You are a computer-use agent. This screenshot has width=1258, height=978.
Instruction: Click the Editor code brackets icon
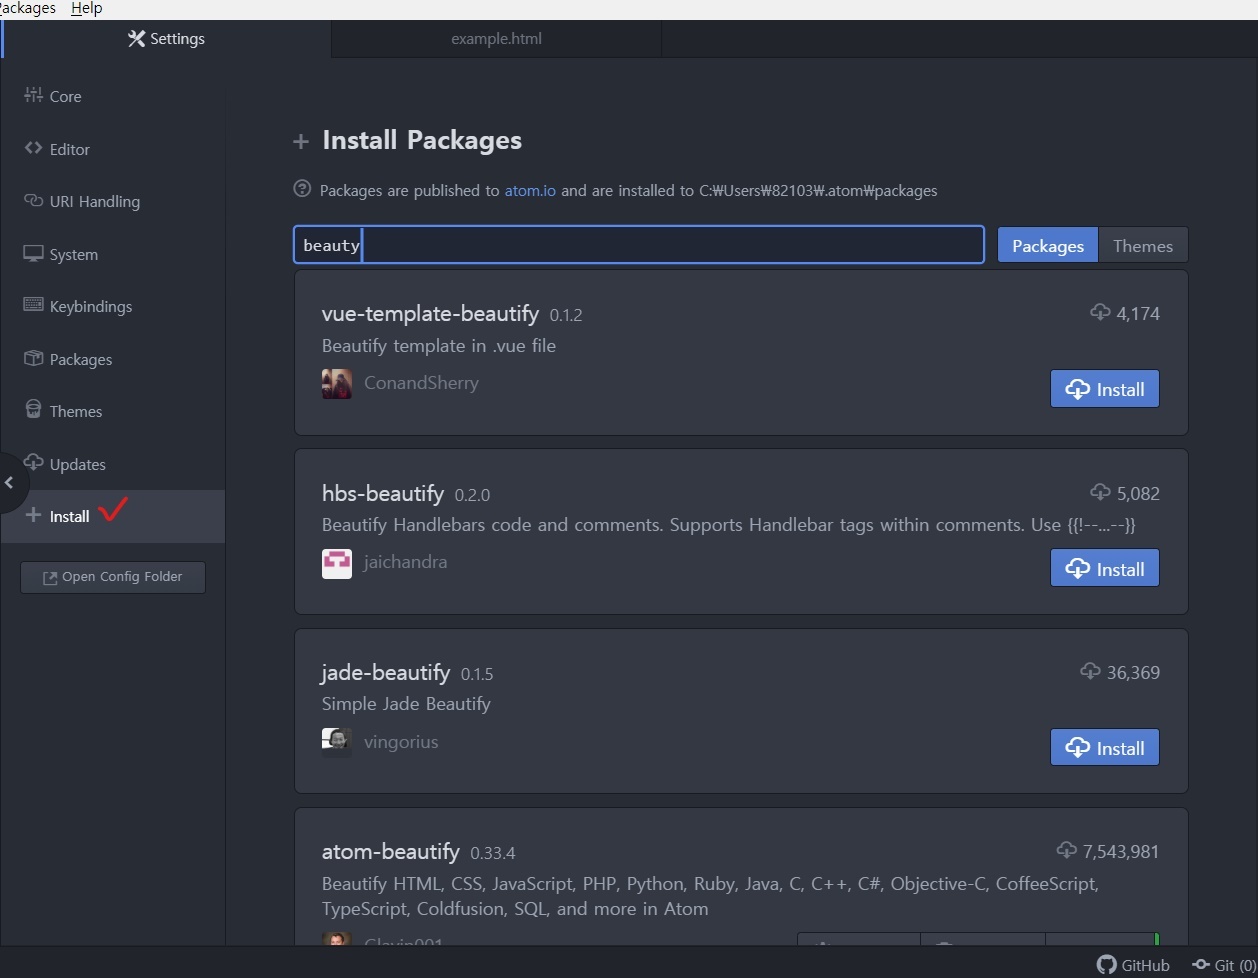coord(34,148)
